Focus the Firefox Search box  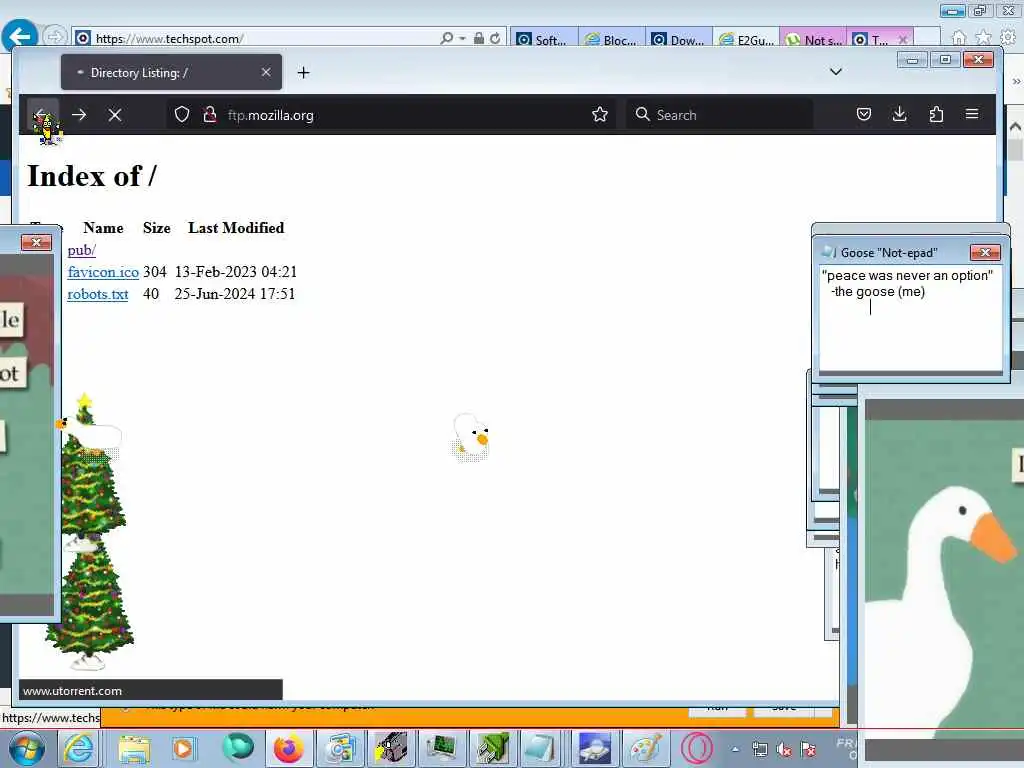(718, 115)
